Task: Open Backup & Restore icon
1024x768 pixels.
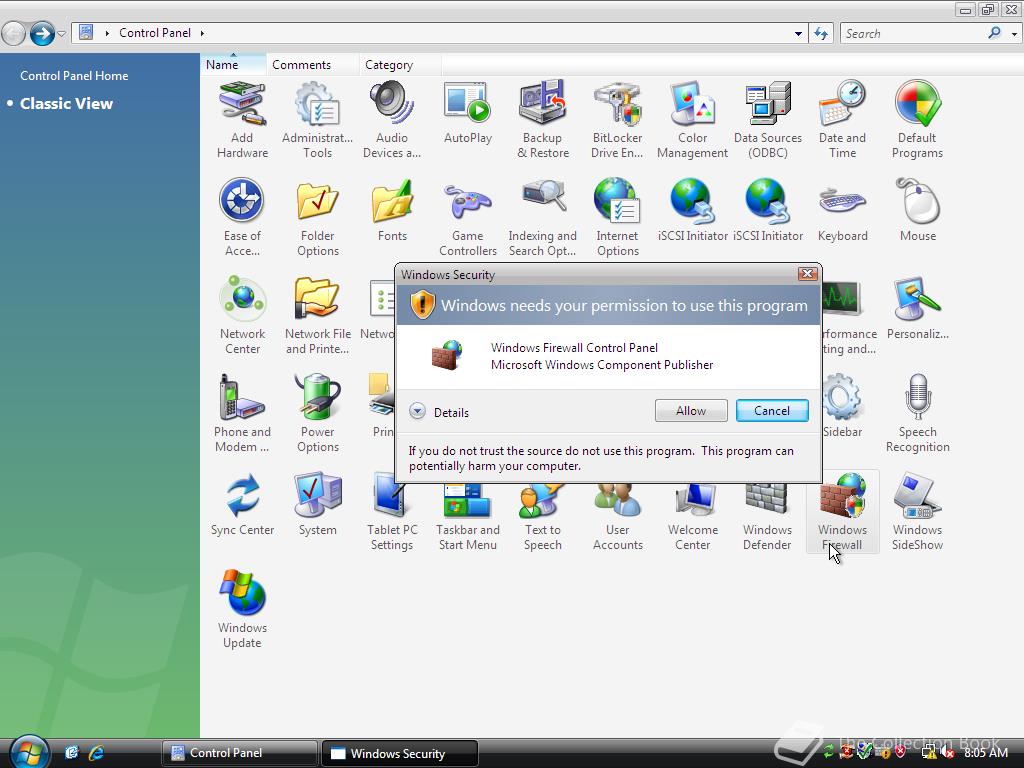Action: point(543,120)
